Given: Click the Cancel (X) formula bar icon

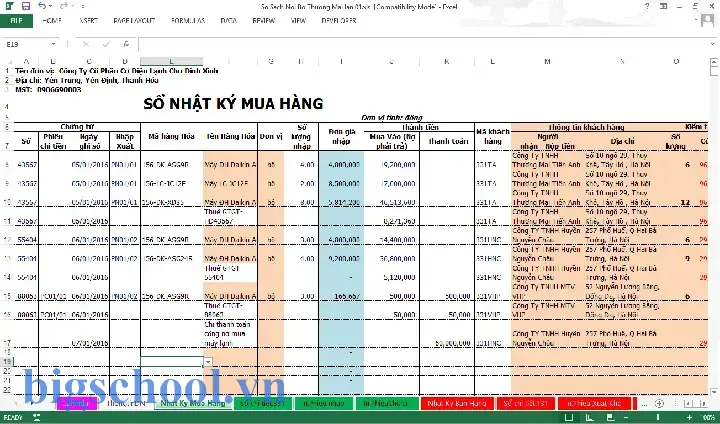Looking at the screenshot, I should pyautogui.click(x=86, y=44).
